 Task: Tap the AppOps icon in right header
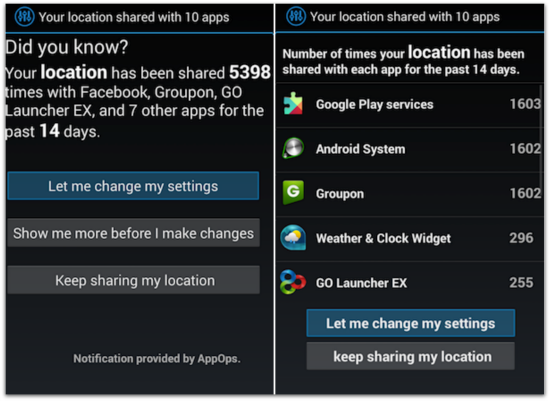click(x=296, y=16)
